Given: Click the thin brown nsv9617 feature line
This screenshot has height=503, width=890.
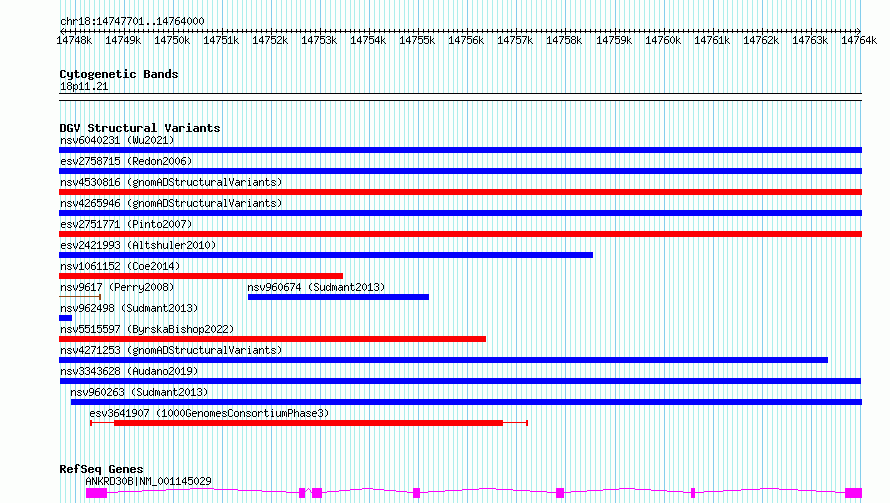Looking at the screenshot, I should pyautogui.click(x=80, y=296).
